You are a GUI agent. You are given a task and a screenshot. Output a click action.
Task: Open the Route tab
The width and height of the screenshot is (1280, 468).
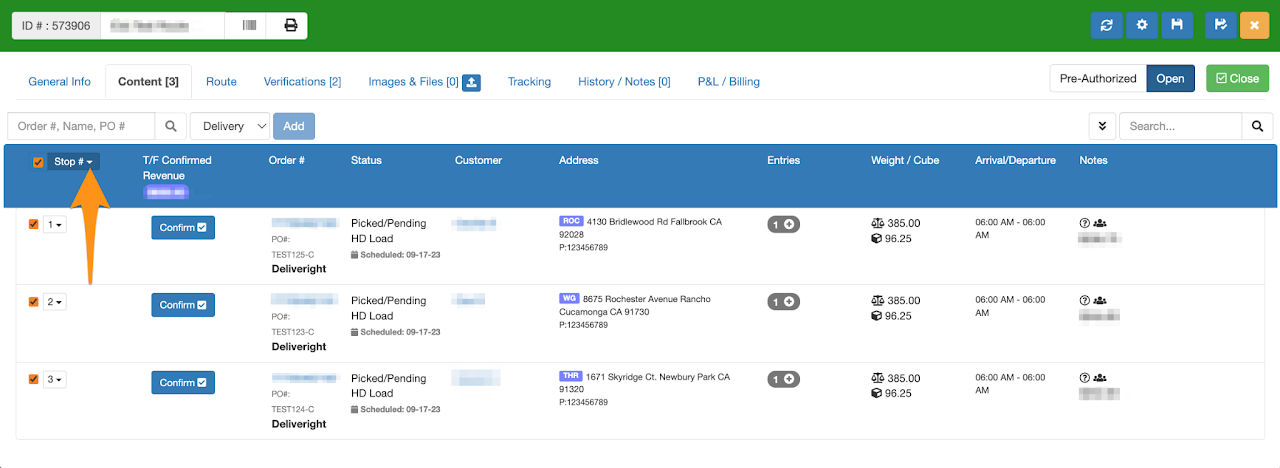click(x=221, y=82)
